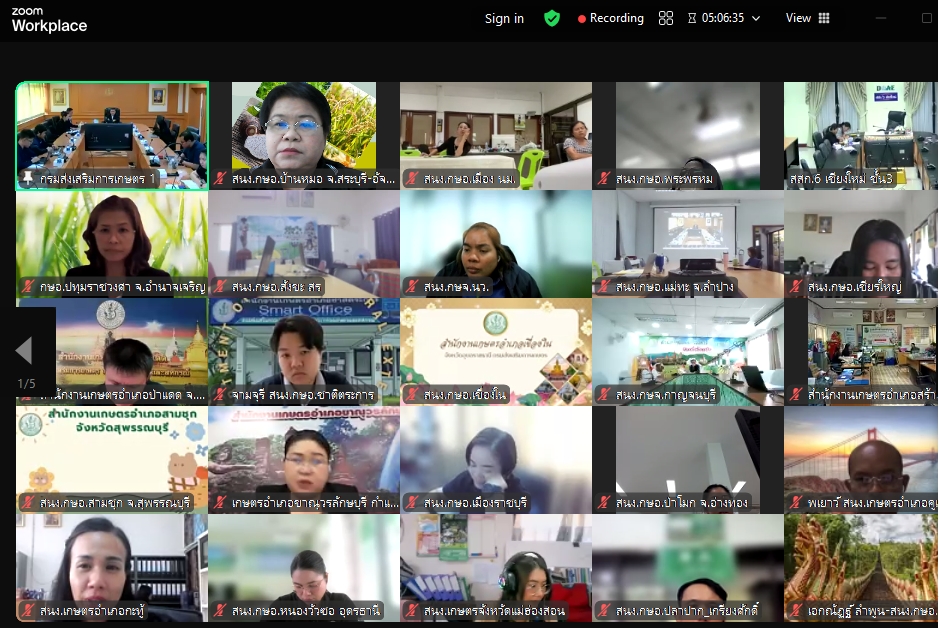
Task: Click the pin icon on กรมส่งเสริมการเกษตร 1
Action: pyautogui.click(x=28, y=179)
